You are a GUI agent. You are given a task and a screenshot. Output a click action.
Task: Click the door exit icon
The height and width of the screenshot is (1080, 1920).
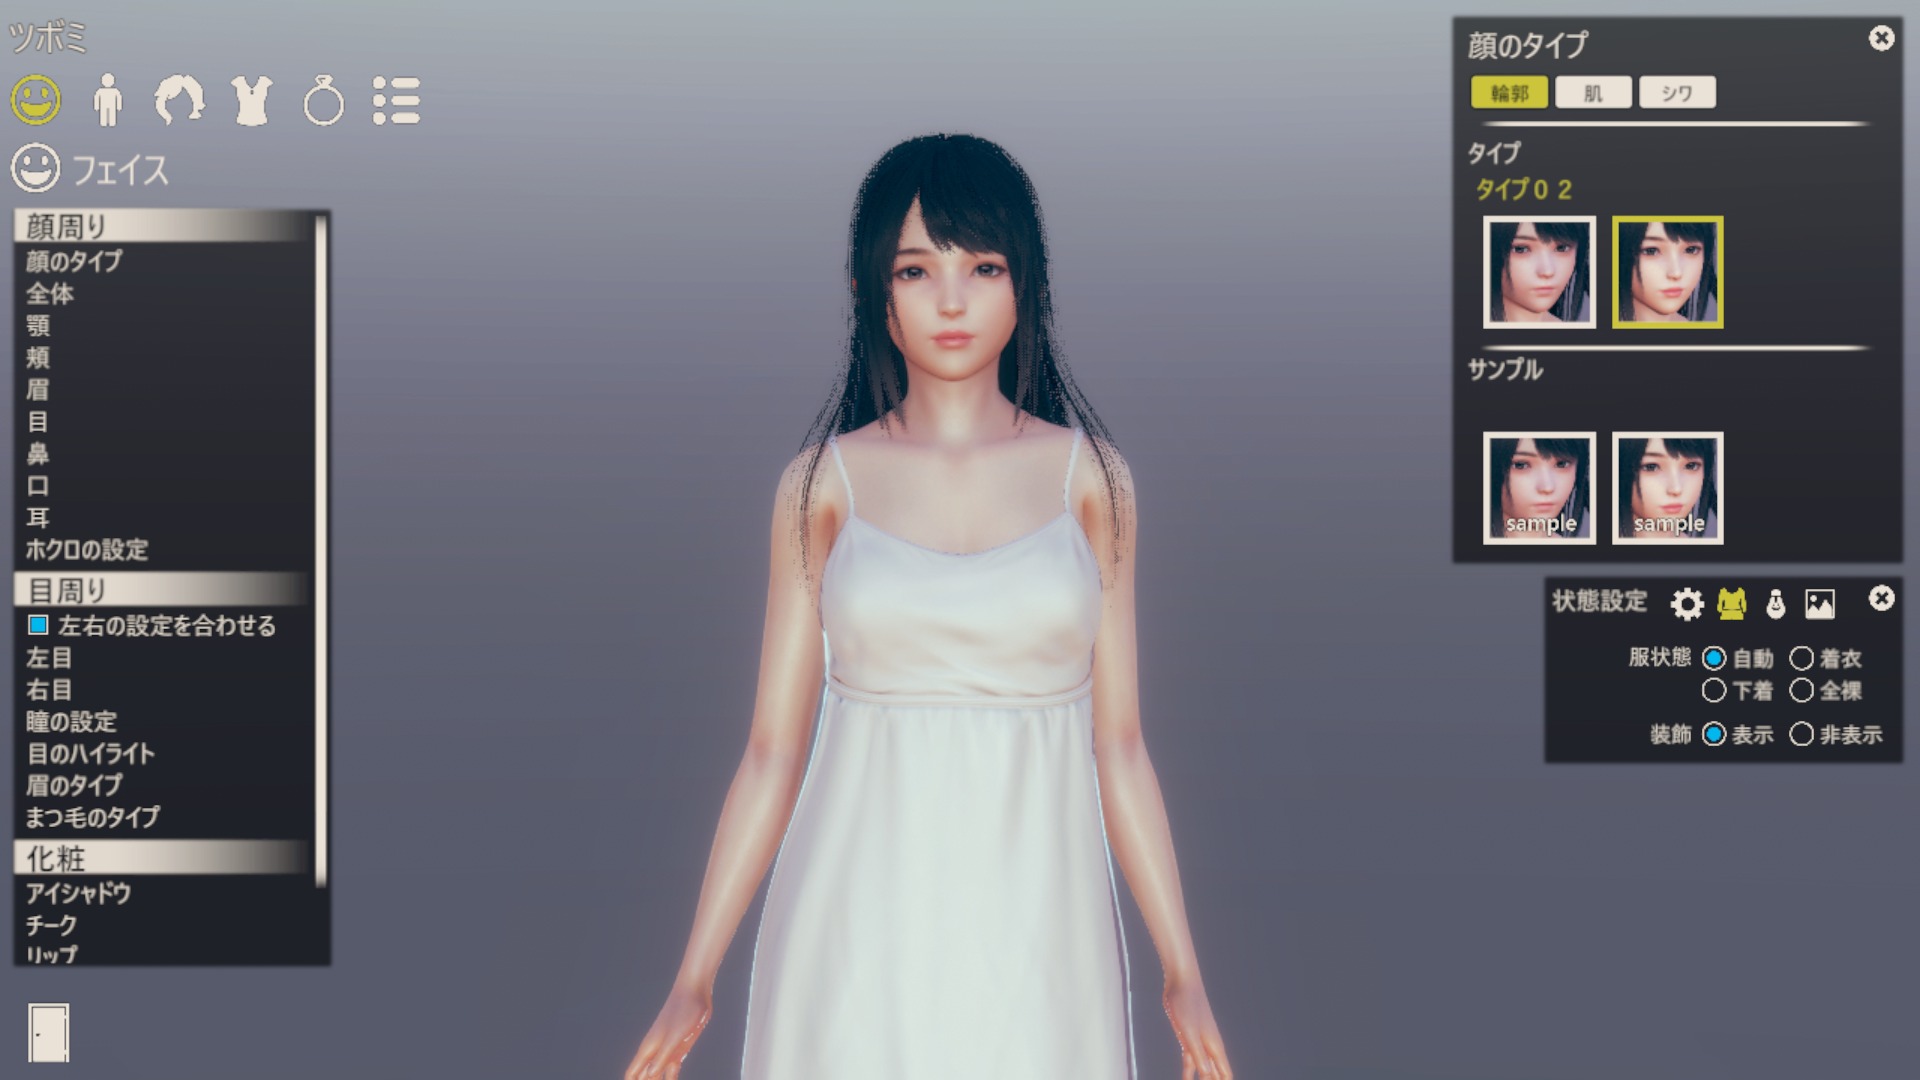coord(48,1032)
